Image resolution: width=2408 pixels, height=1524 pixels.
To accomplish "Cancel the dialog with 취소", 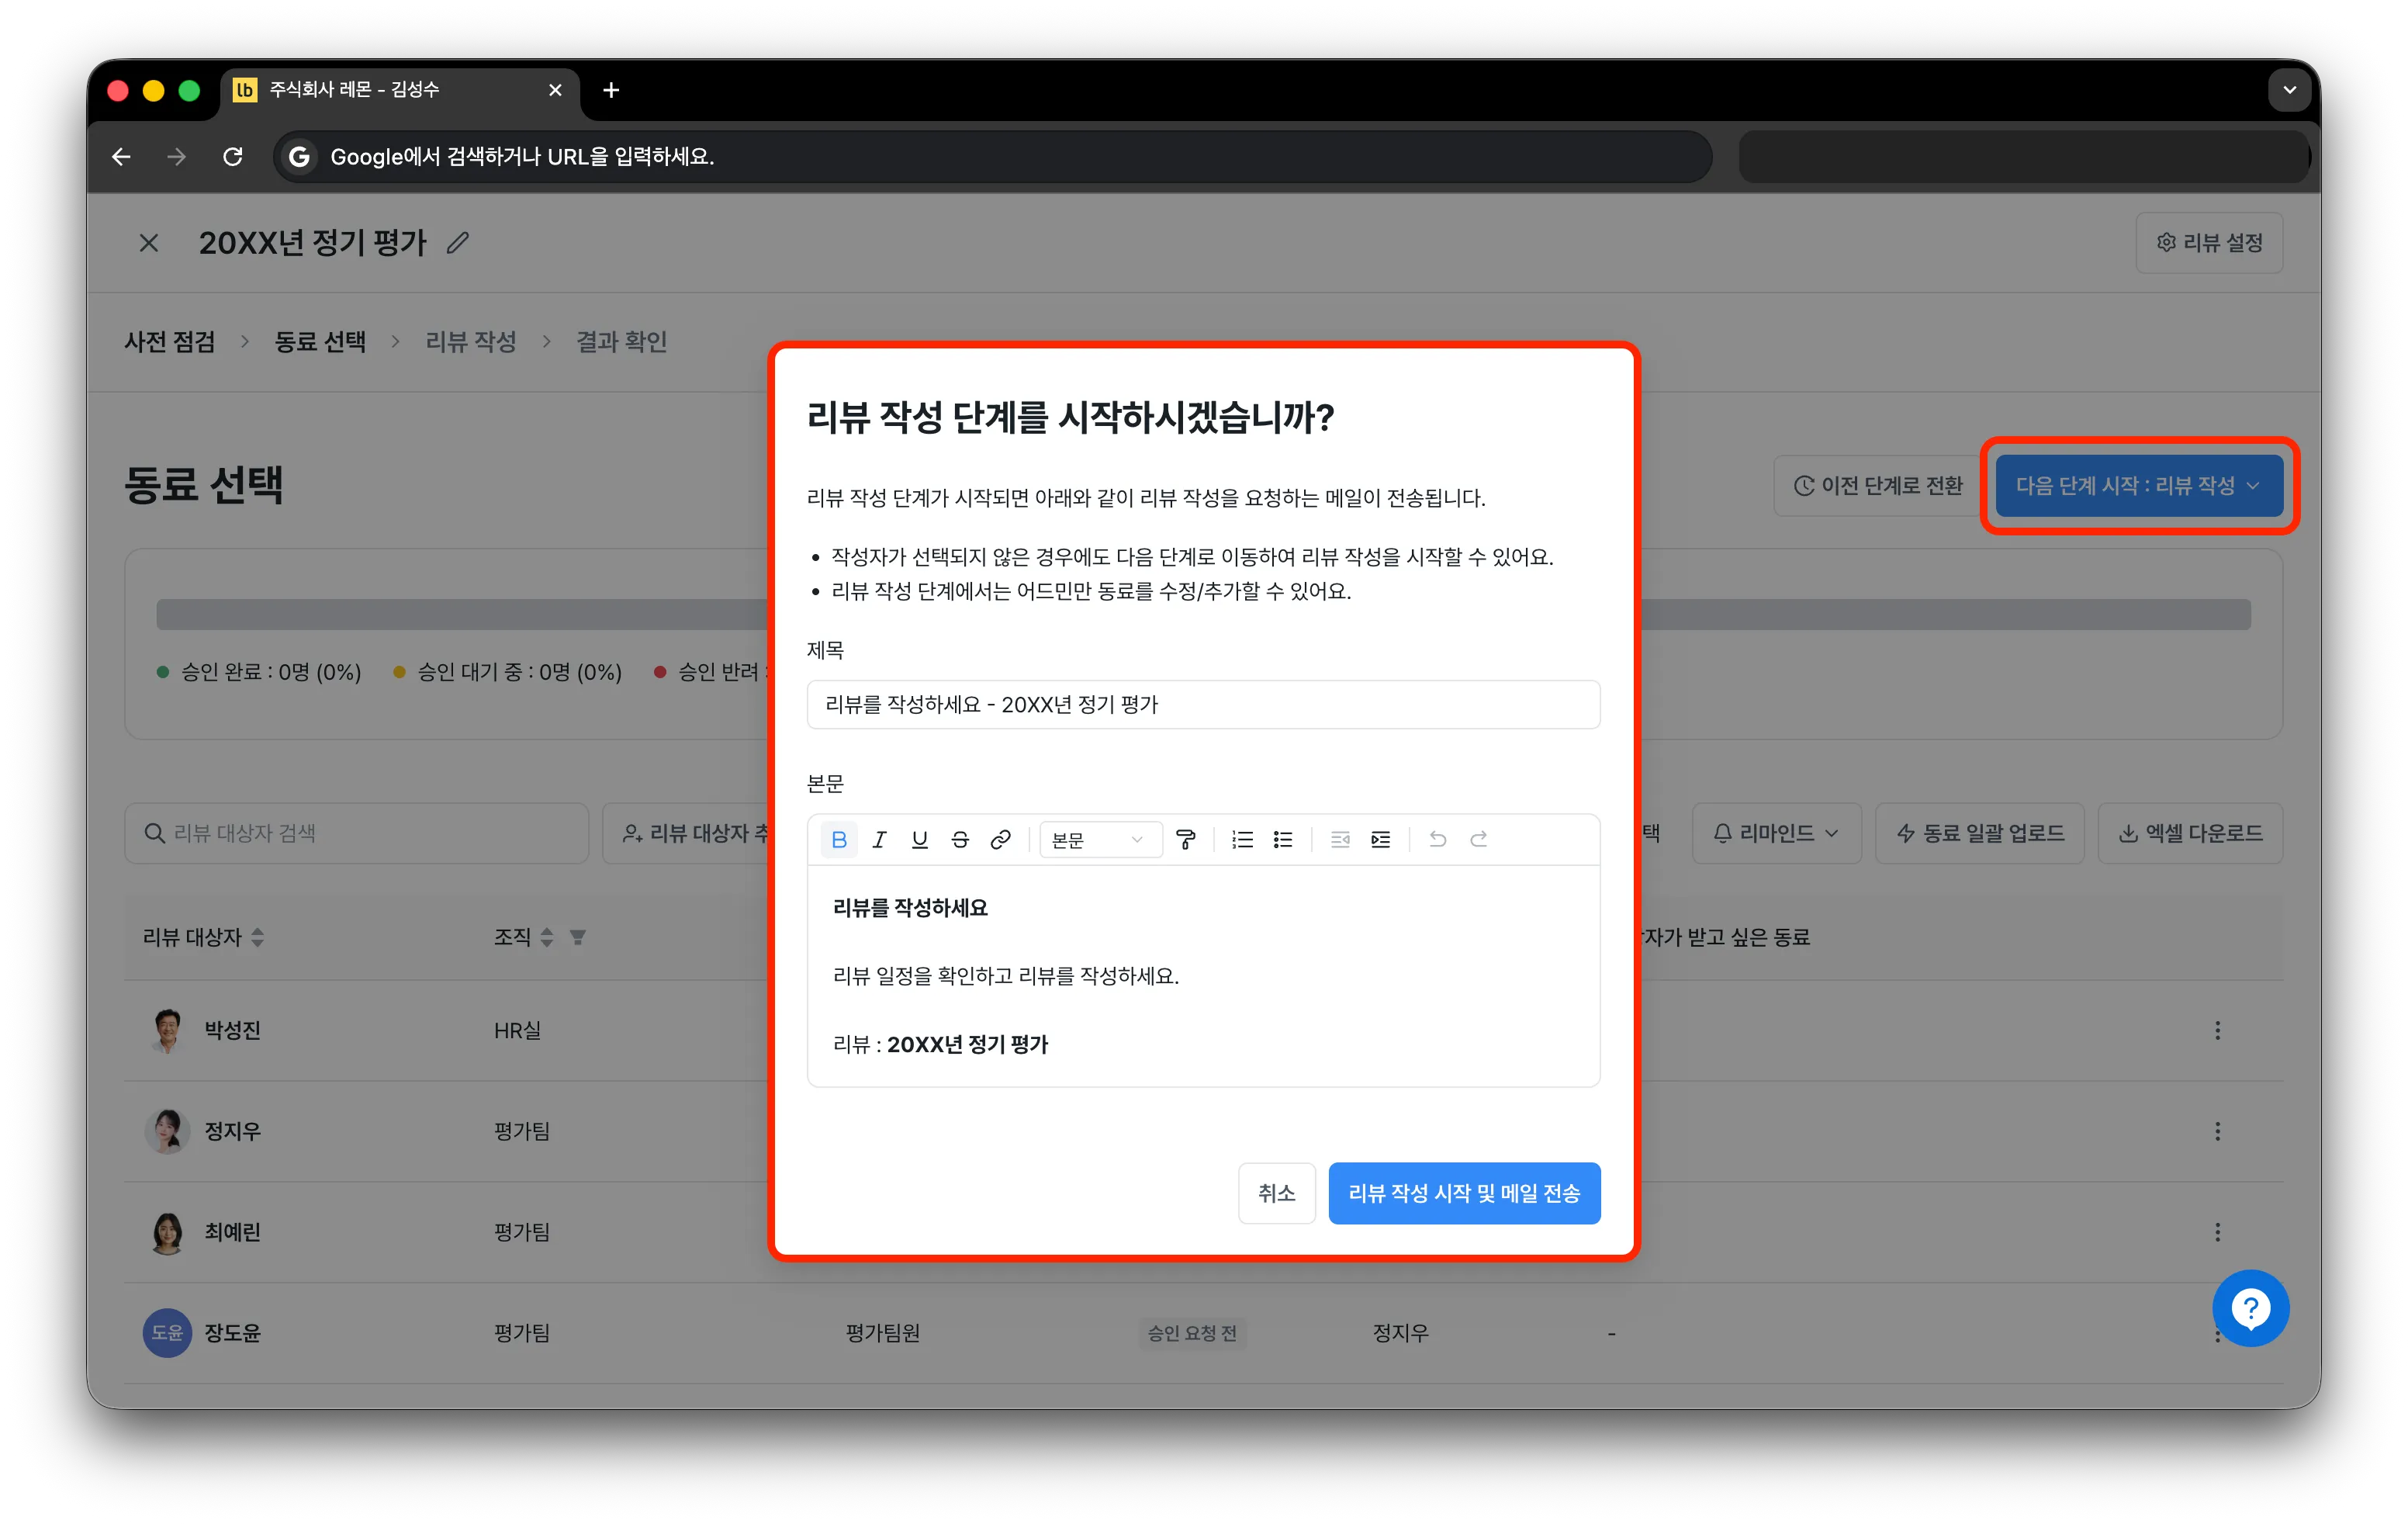I will click(x=1276, y=1193).
